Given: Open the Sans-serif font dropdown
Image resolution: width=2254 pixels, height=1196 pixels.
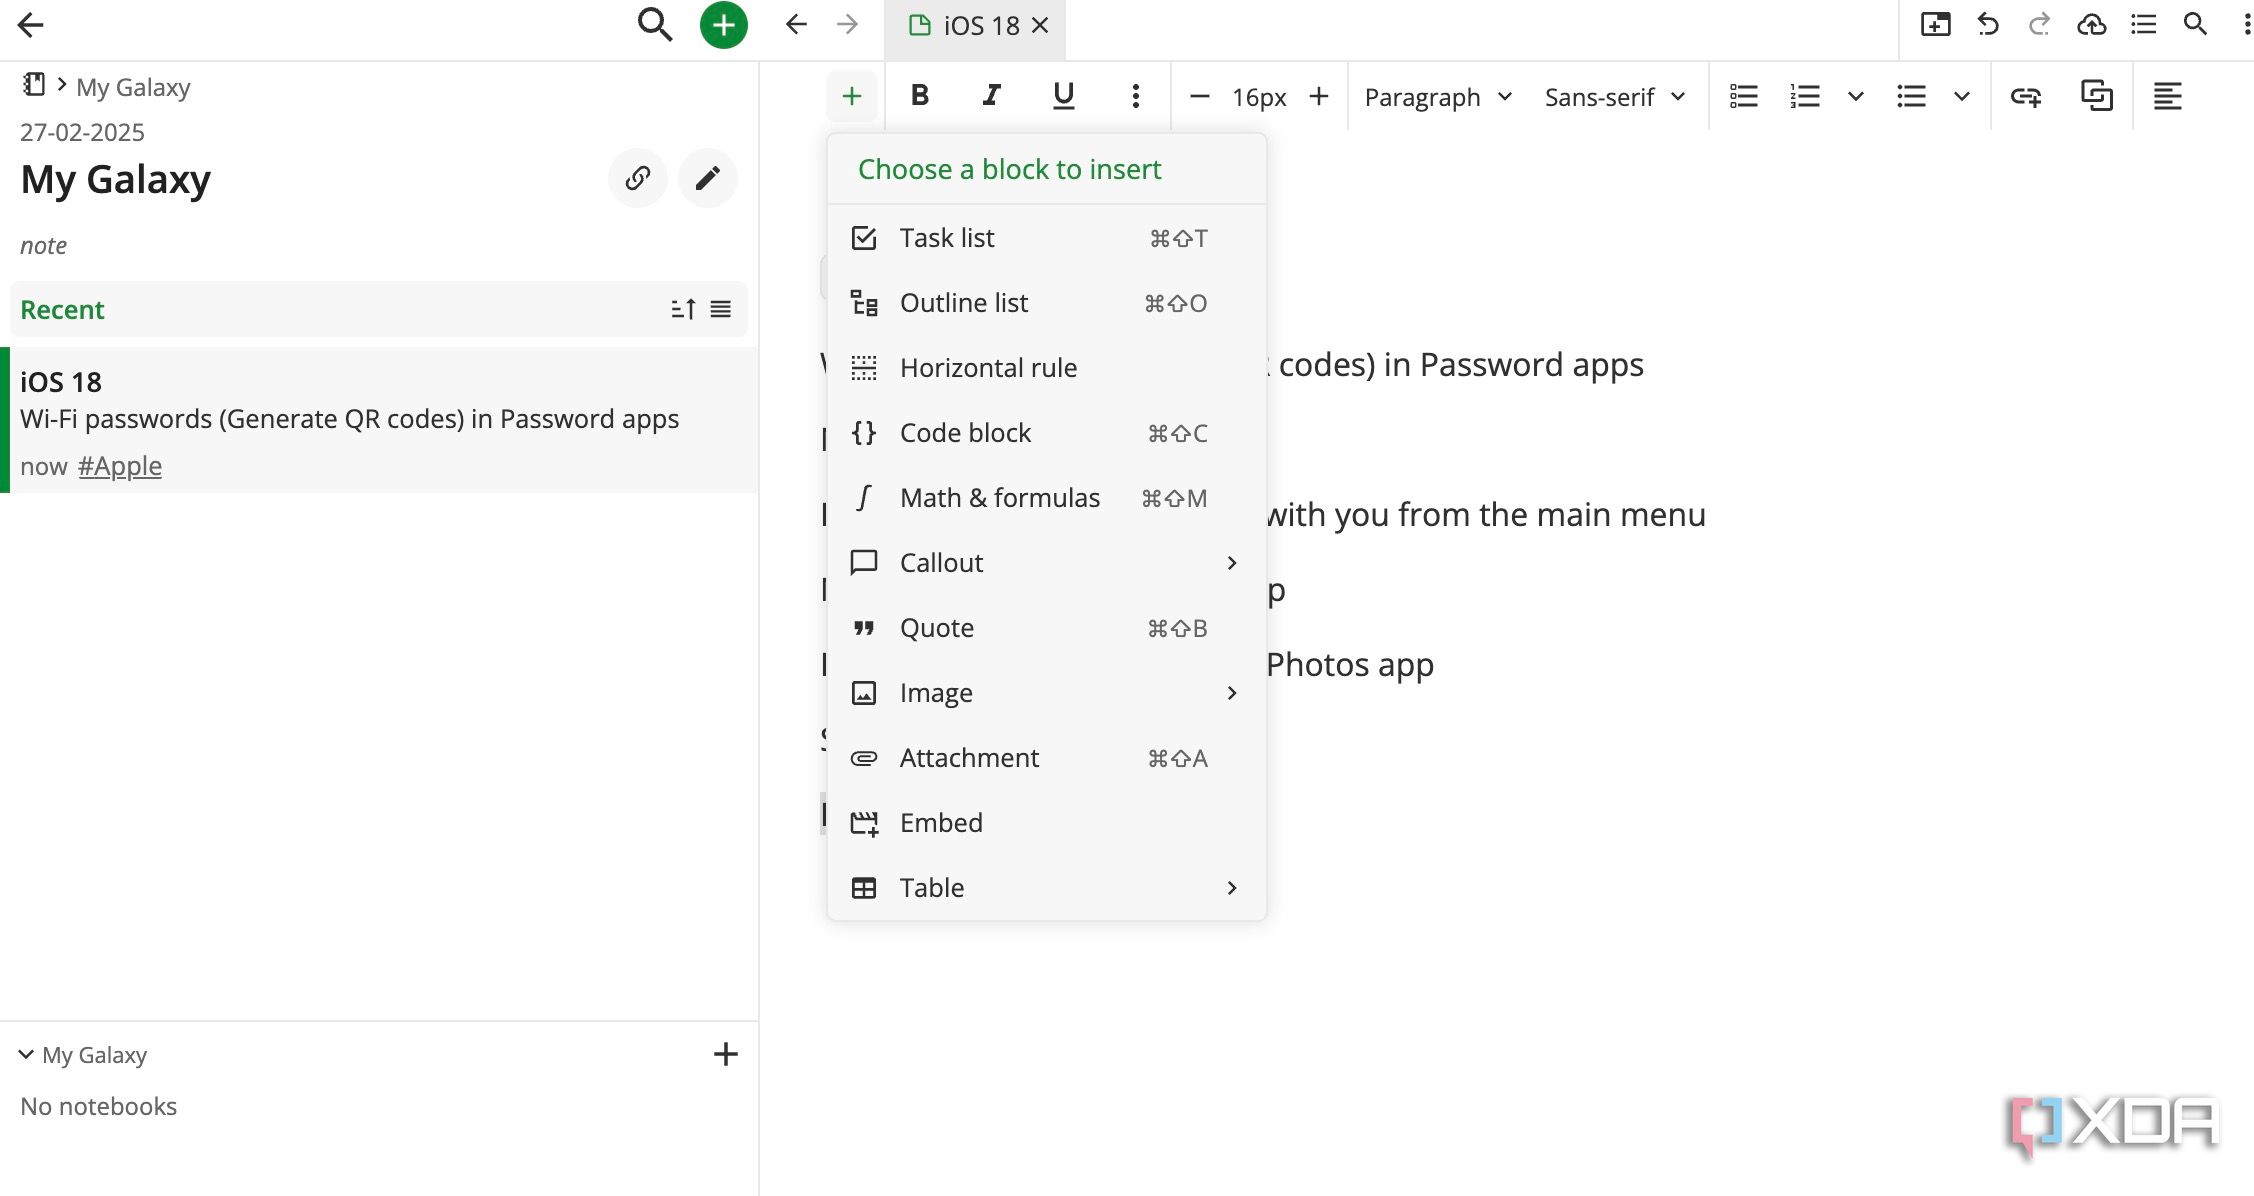Looking at the screenshot, I should point(1615,97).
